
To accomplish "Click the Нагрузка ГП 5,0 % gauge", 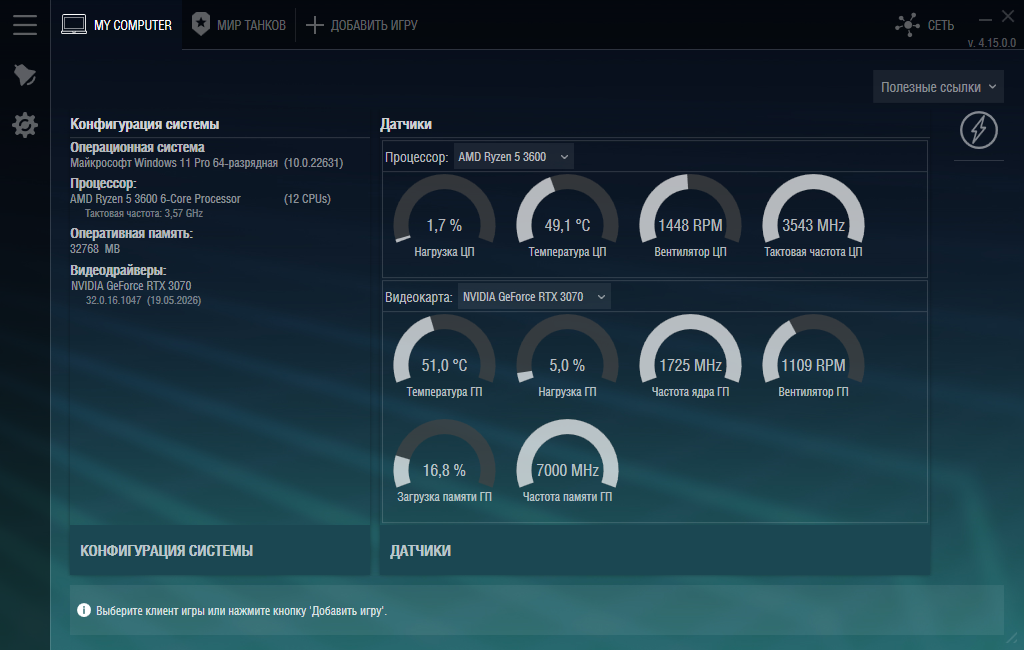I will [x=567, y=357].
